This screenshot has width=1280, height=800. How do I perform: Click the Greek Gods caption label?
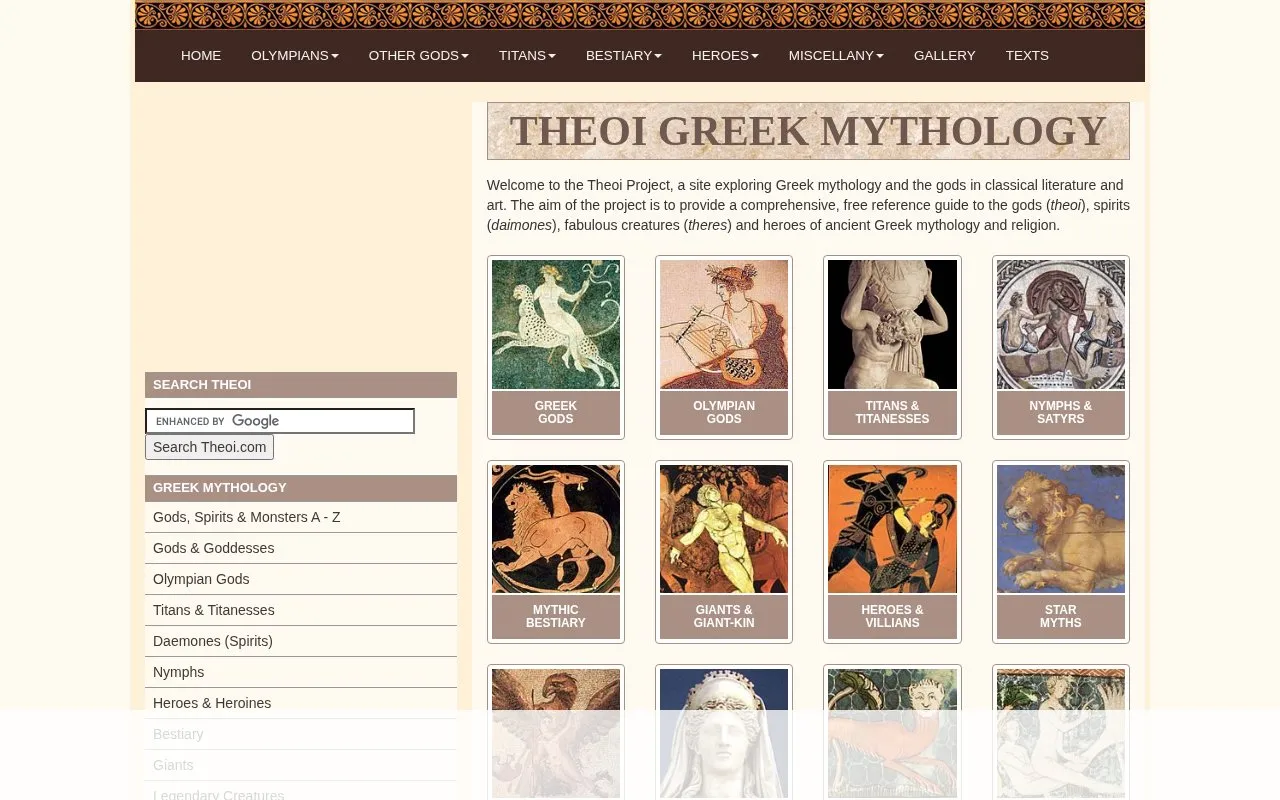click(556, 413)
